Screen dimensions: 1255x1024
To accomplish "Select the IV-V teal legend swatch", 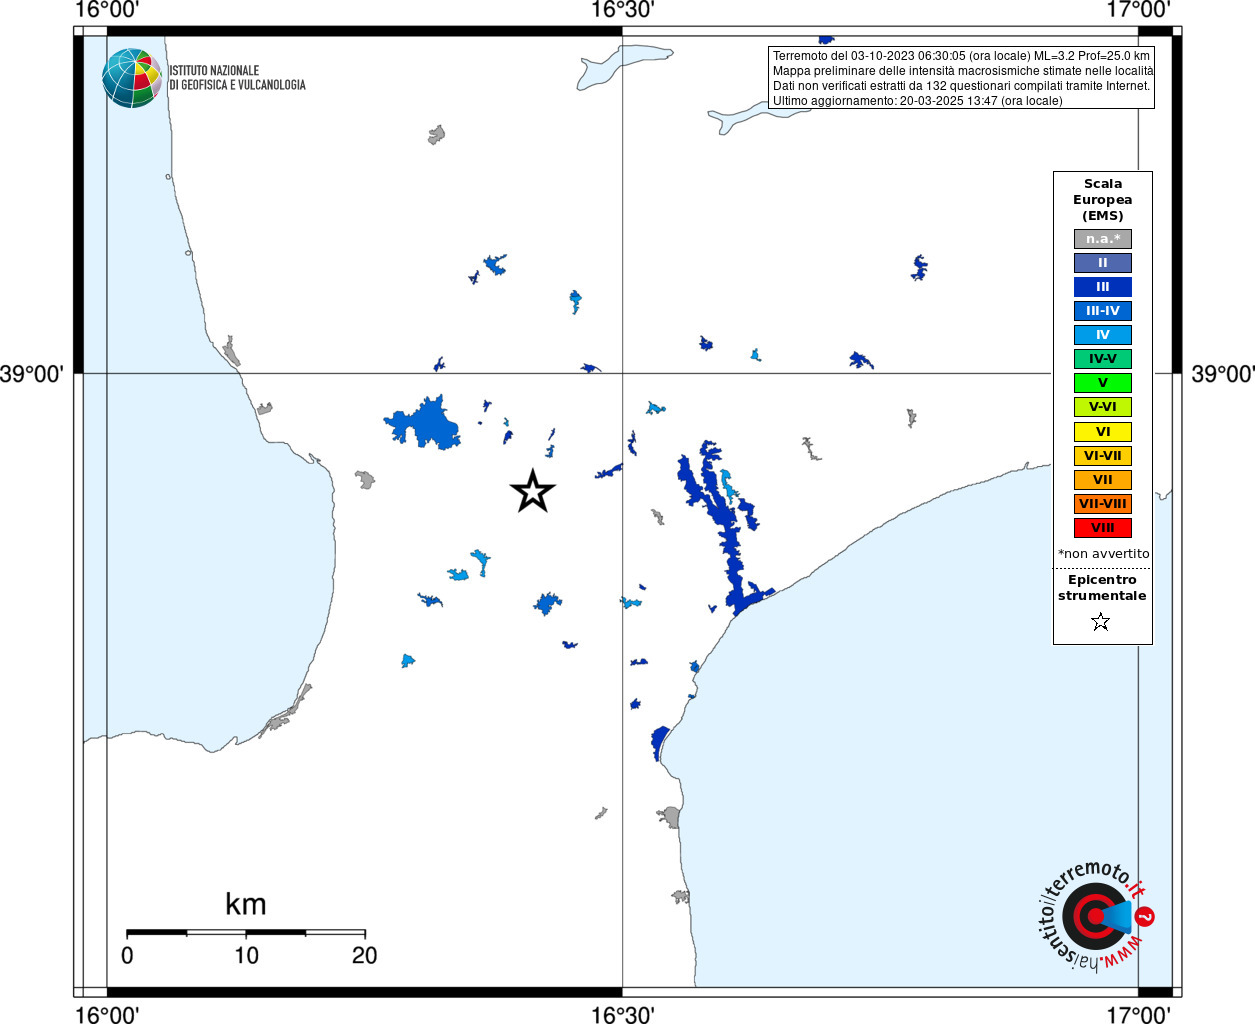I will (x=1102, y=359).
